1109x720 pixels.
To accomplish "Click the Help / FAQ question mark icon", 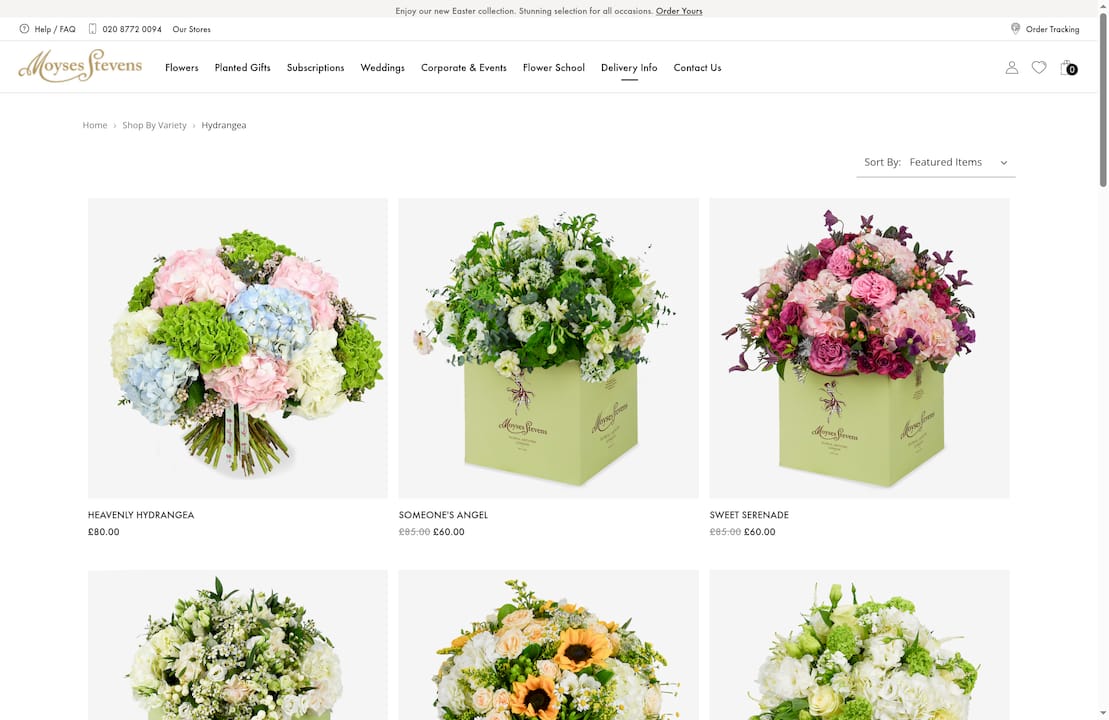I will pos(24,29).
